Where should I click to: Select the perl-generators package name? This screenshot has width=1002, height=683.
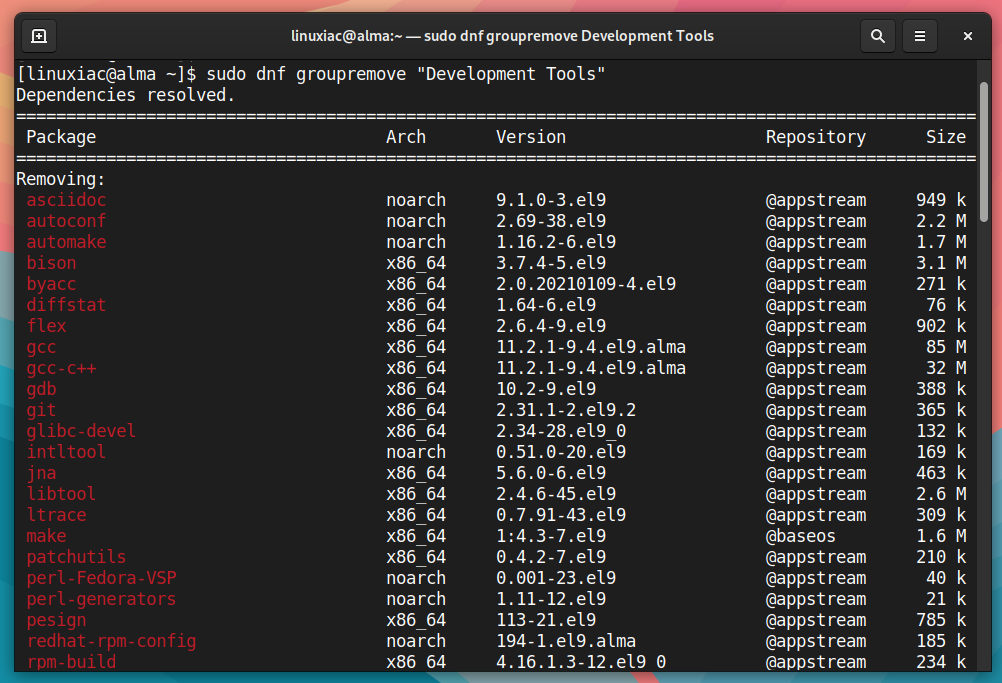coord(101,599)
